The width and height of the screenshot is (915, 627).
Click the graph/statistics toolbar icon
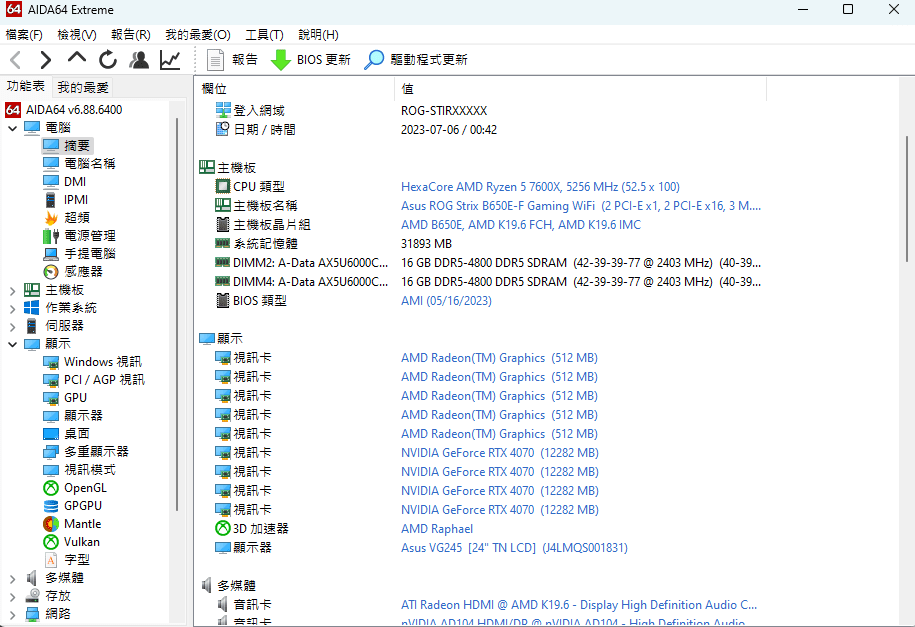click(170, 59)
